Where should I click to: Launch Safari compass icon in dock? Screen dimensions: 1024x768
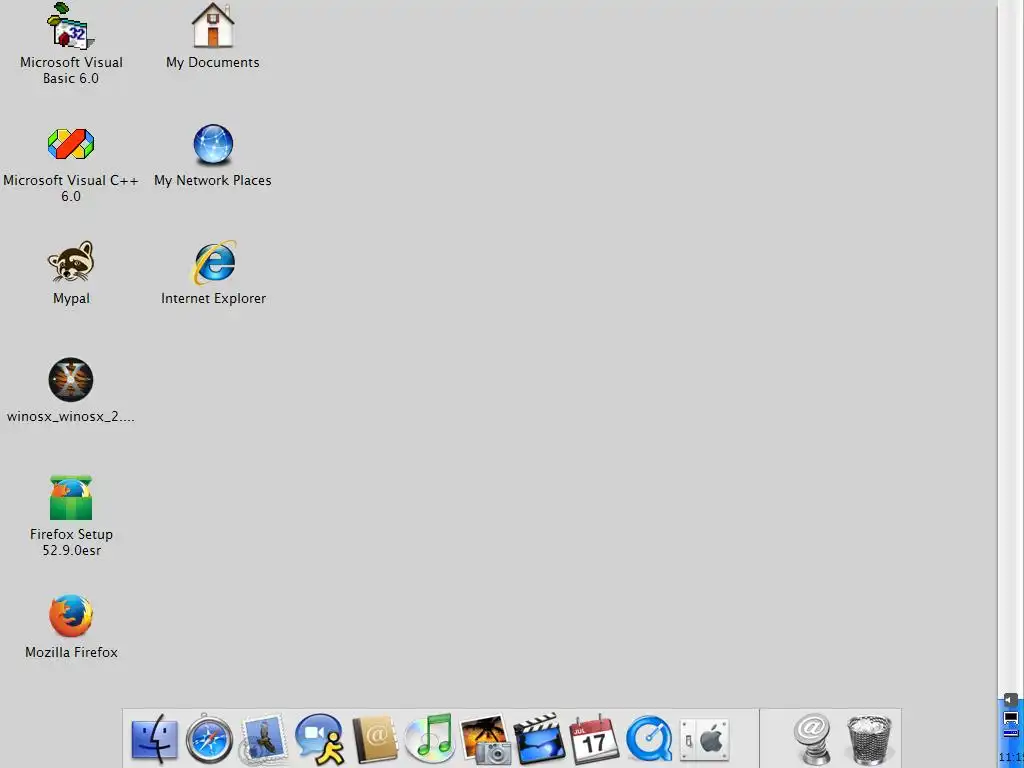[209, 739]
